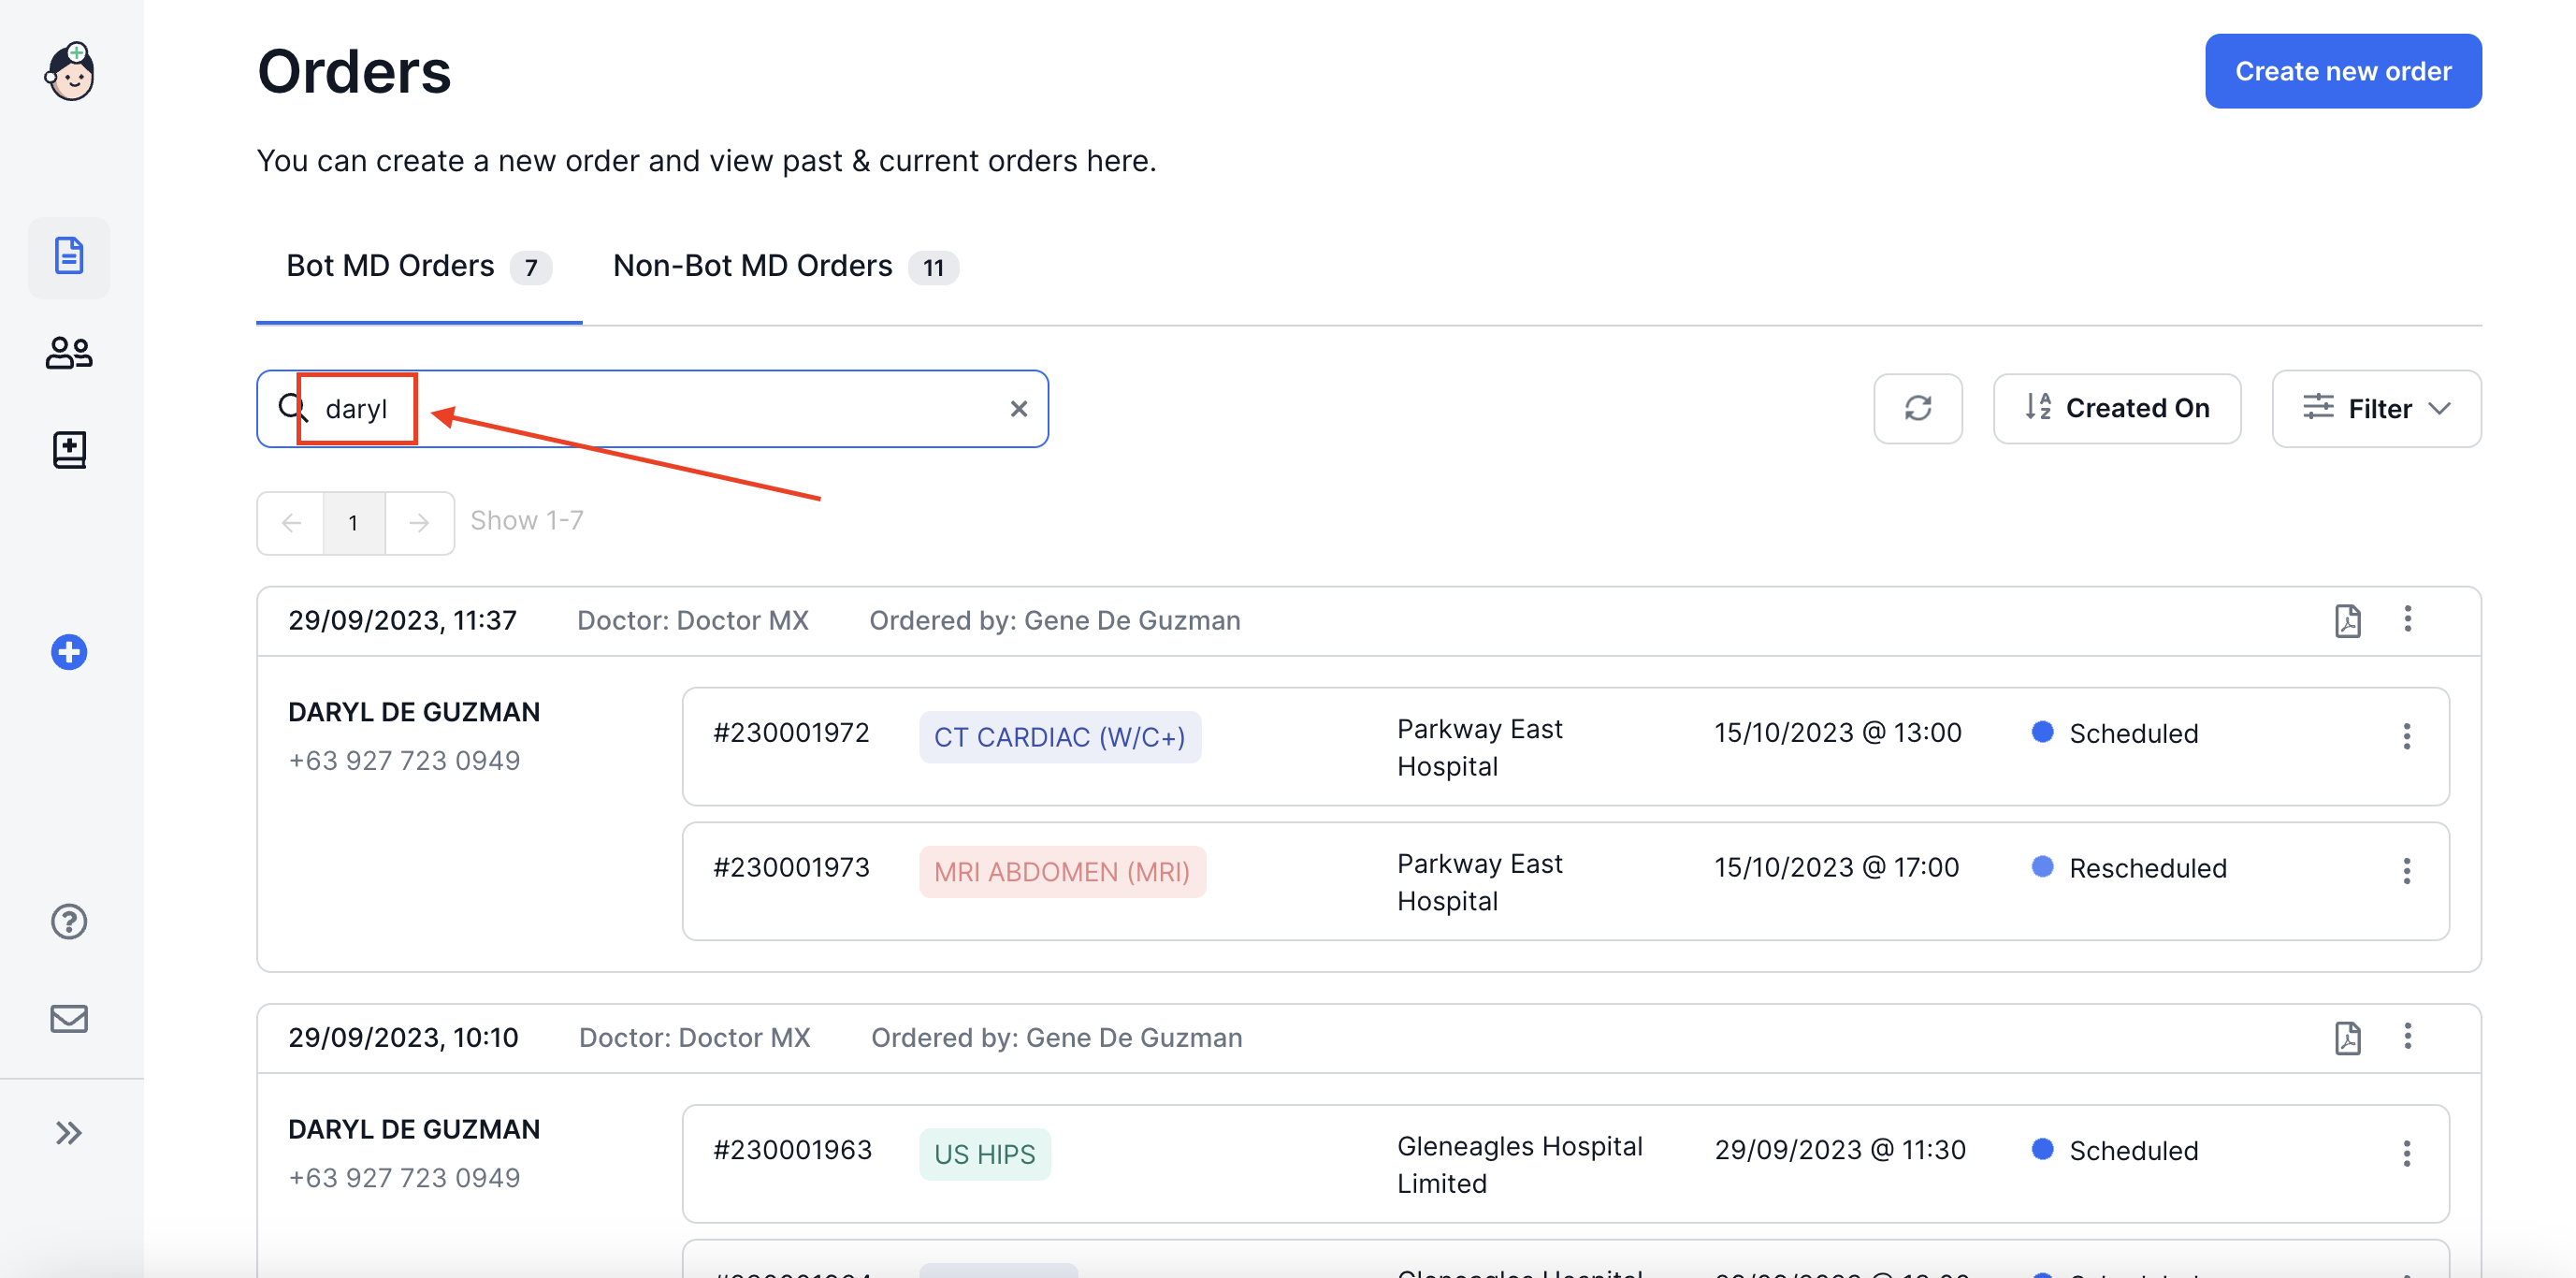The image size is (2576, 1278).
Task: Expand the sidebar with double chevron
Action: (x=69, y=1132)
